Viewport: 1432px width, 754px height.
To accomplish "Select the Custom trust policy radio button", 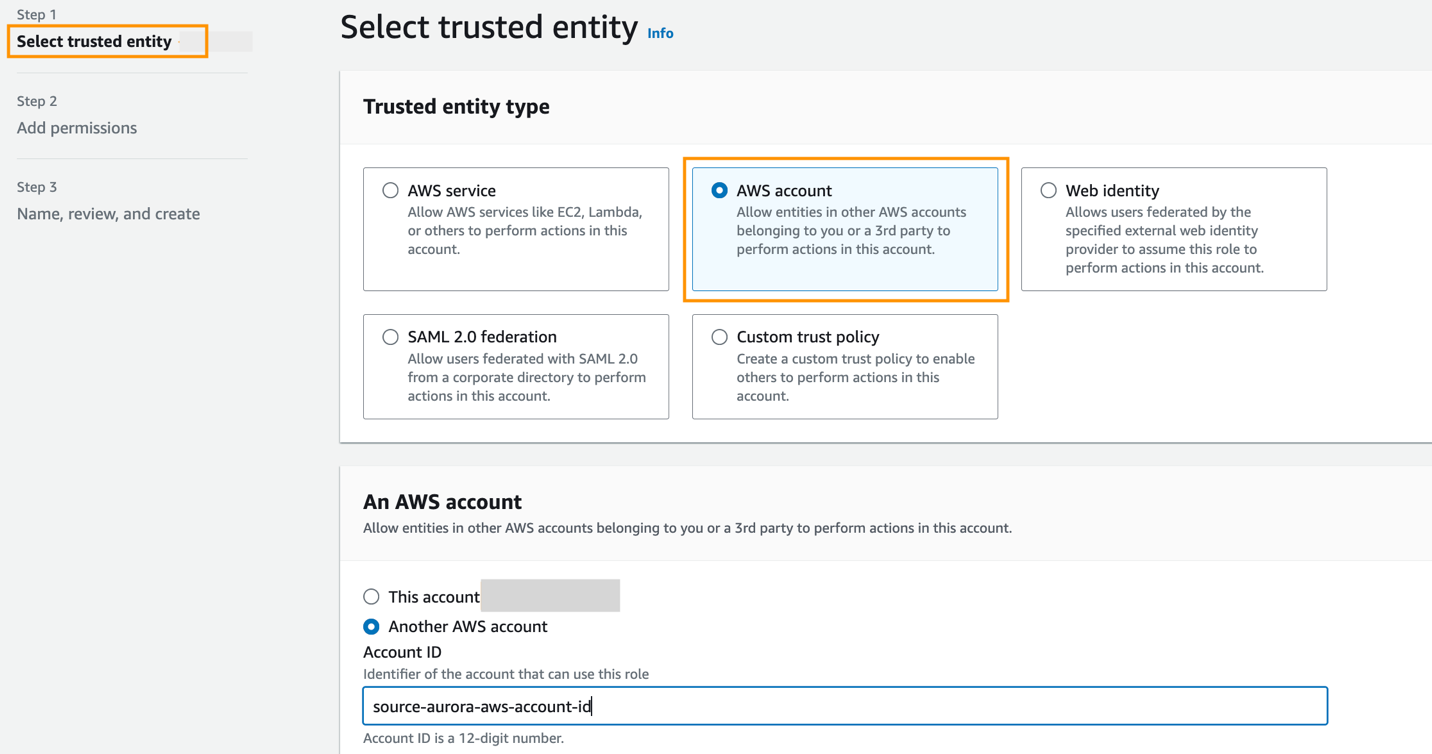I will click(719, 337).
